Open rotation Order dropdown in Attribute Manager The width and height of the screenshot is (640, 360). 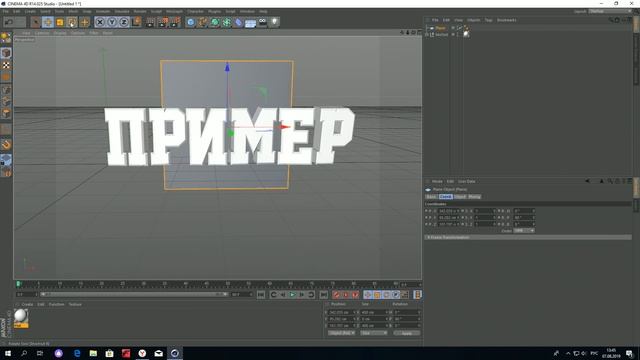pyautogui.click(x=524, y=231)
